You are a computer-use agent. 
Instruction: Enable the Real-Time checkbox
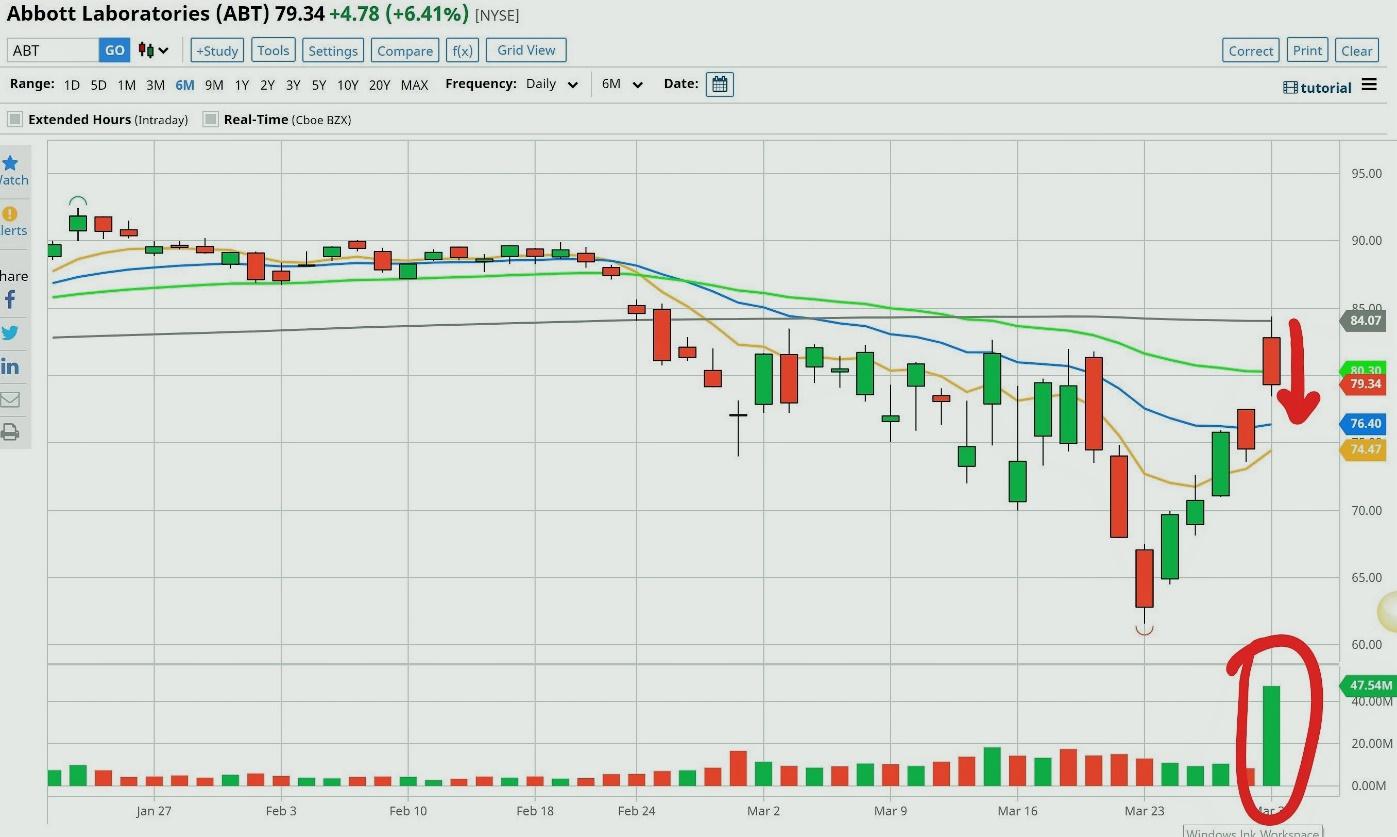[211, 119]
